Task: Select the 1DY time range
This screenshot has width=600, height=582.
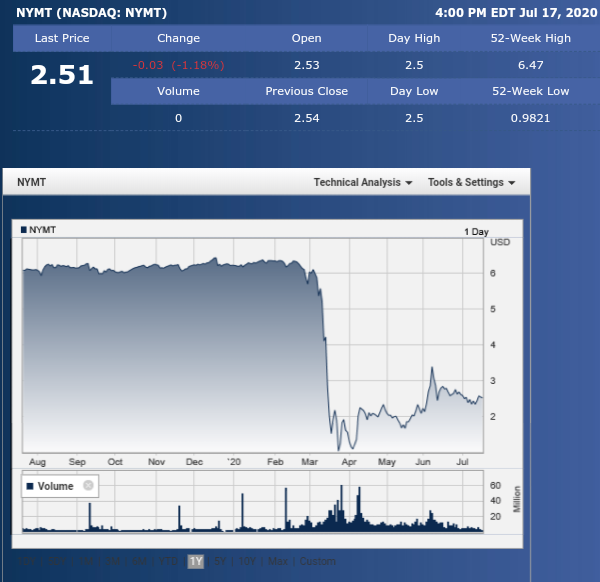Action: pos(26,561)
